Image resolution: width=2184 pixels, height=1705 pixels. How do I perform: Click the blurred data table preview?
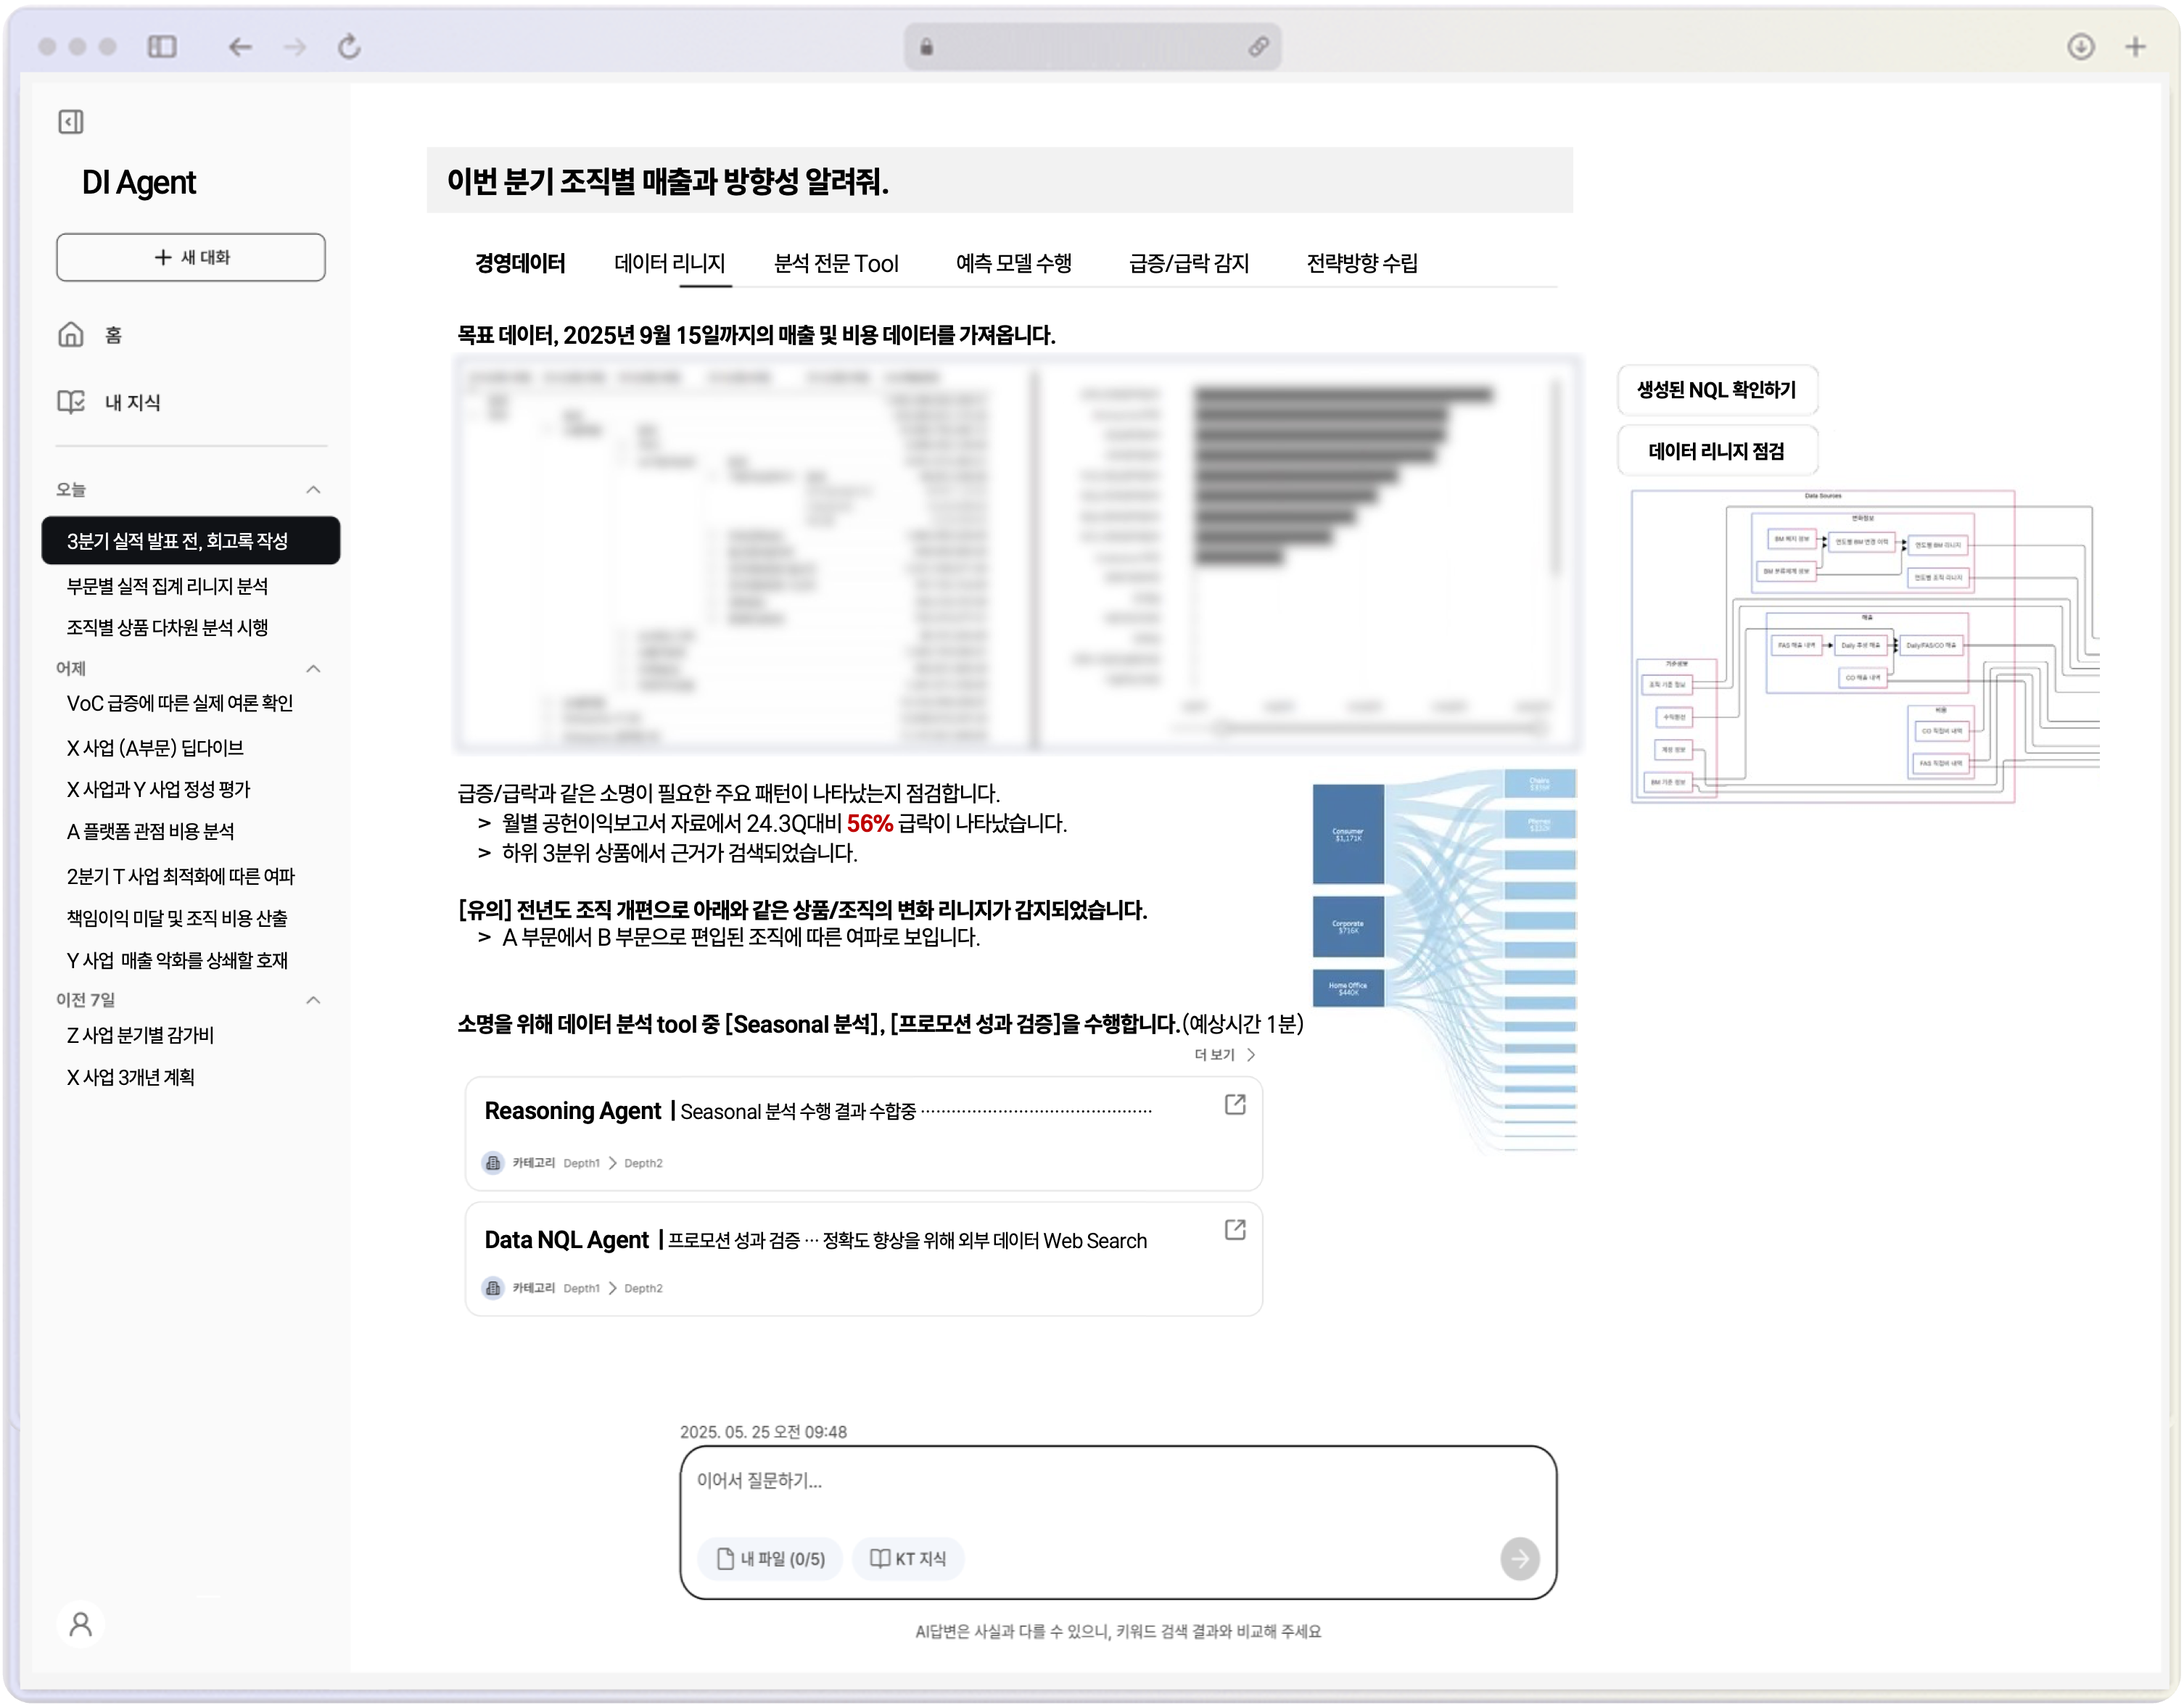pos(744,555)
